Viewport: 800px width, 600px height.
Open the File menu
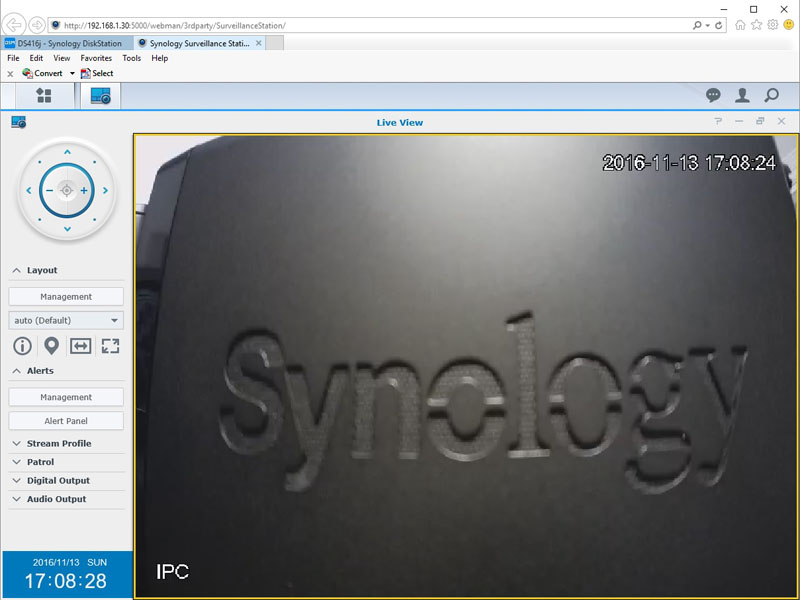(13, 58)
